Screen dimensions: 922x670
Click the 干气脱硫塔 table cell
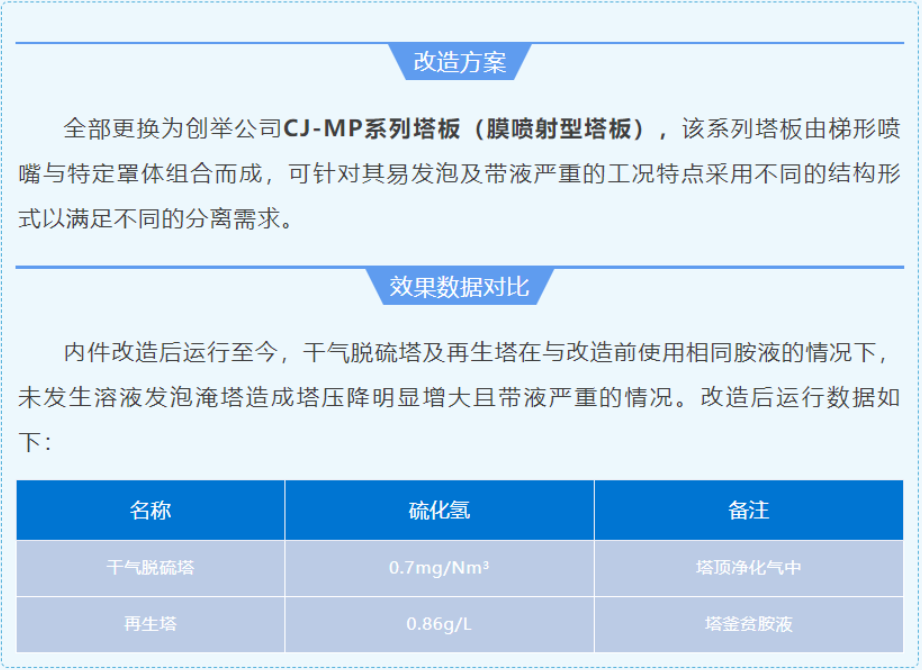point(150,568)
